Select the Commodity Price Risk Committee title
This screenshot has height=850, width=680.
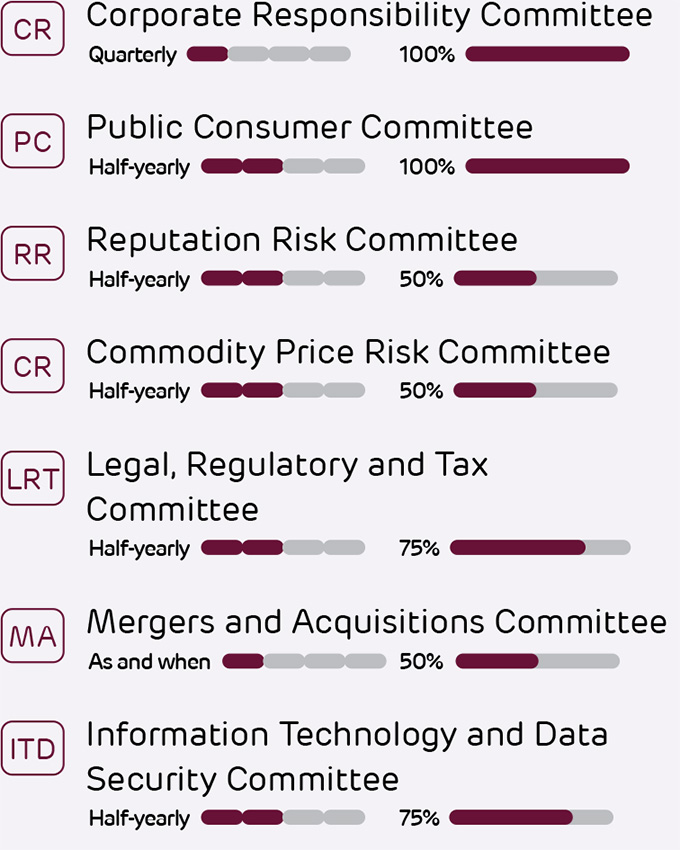coord(348,352)
